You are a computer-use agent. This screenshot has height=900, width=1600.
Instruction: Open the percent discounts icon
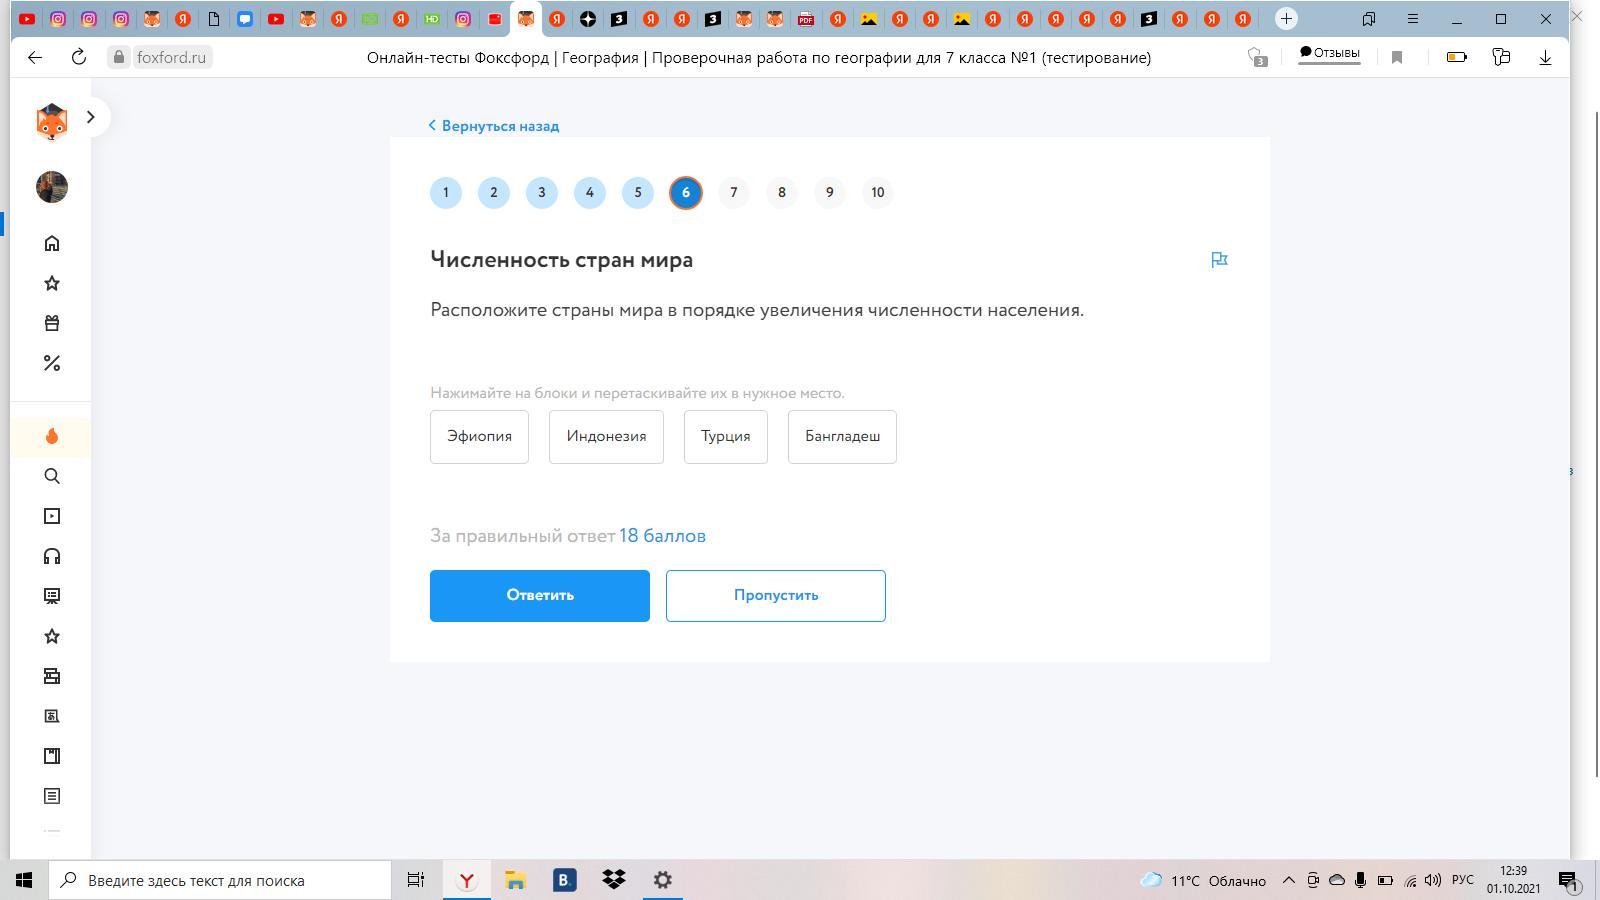(52, 363)
